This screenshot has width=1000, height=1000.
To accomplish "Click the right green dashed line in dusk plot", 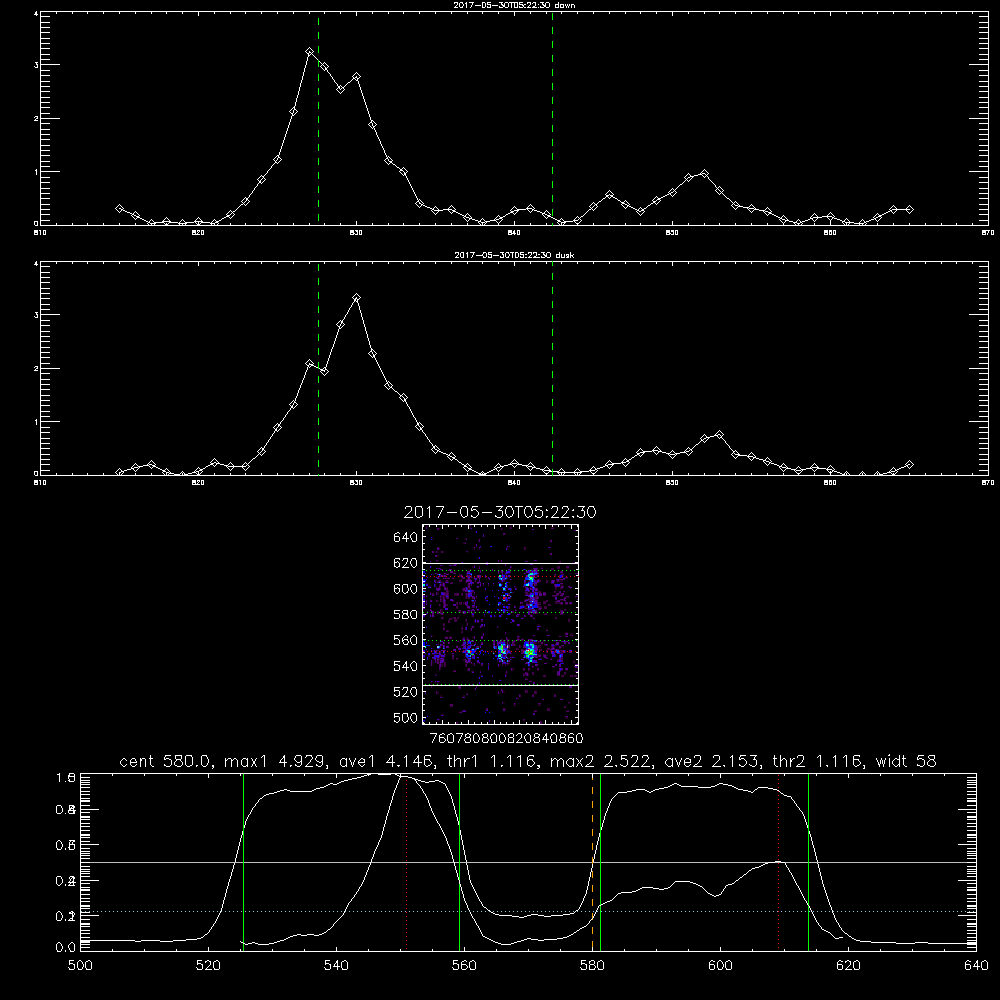I will point(552,369).
